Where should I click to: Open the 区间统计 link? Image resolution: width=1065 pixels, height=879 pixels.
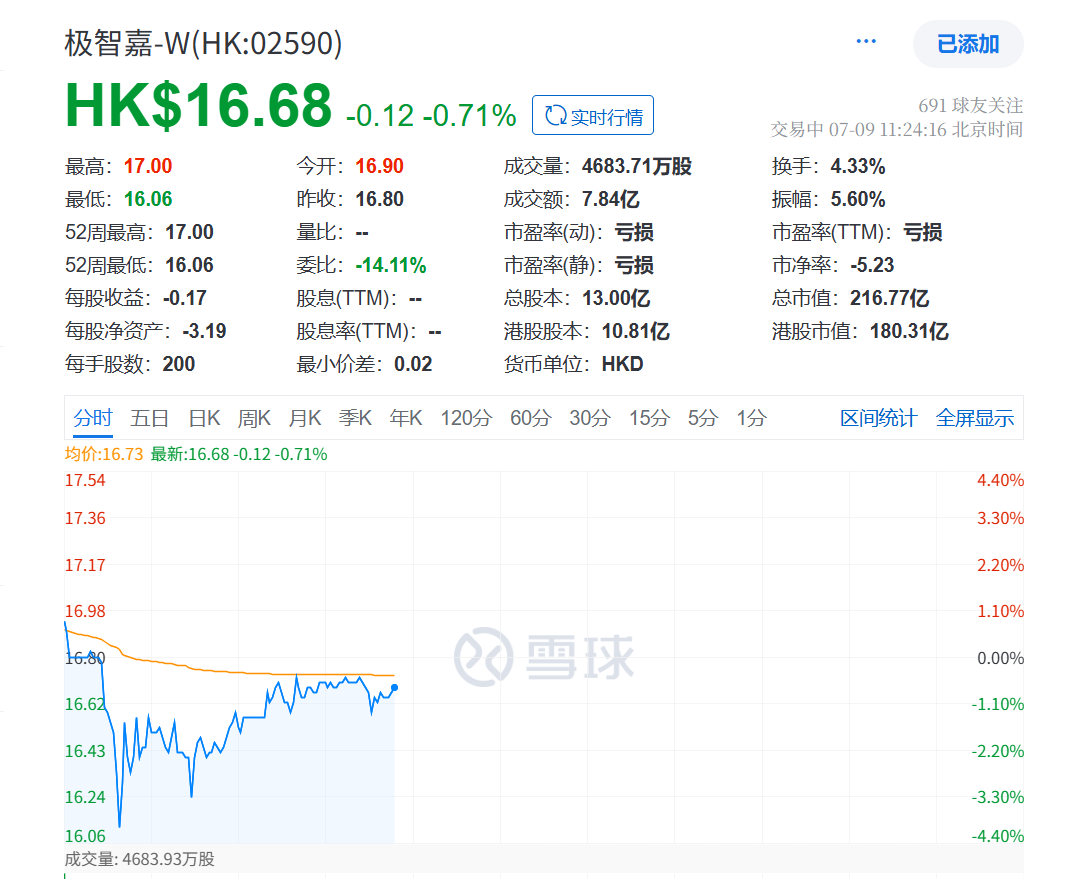coord(878,418)
